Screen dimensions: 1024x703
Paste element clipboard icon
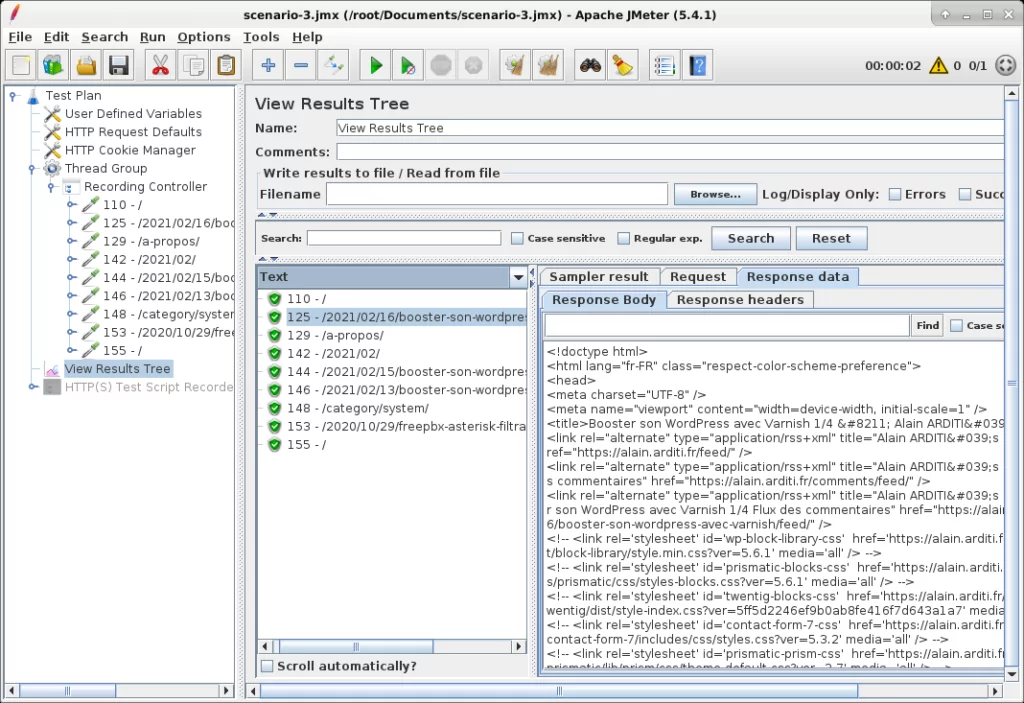[226, 65]
